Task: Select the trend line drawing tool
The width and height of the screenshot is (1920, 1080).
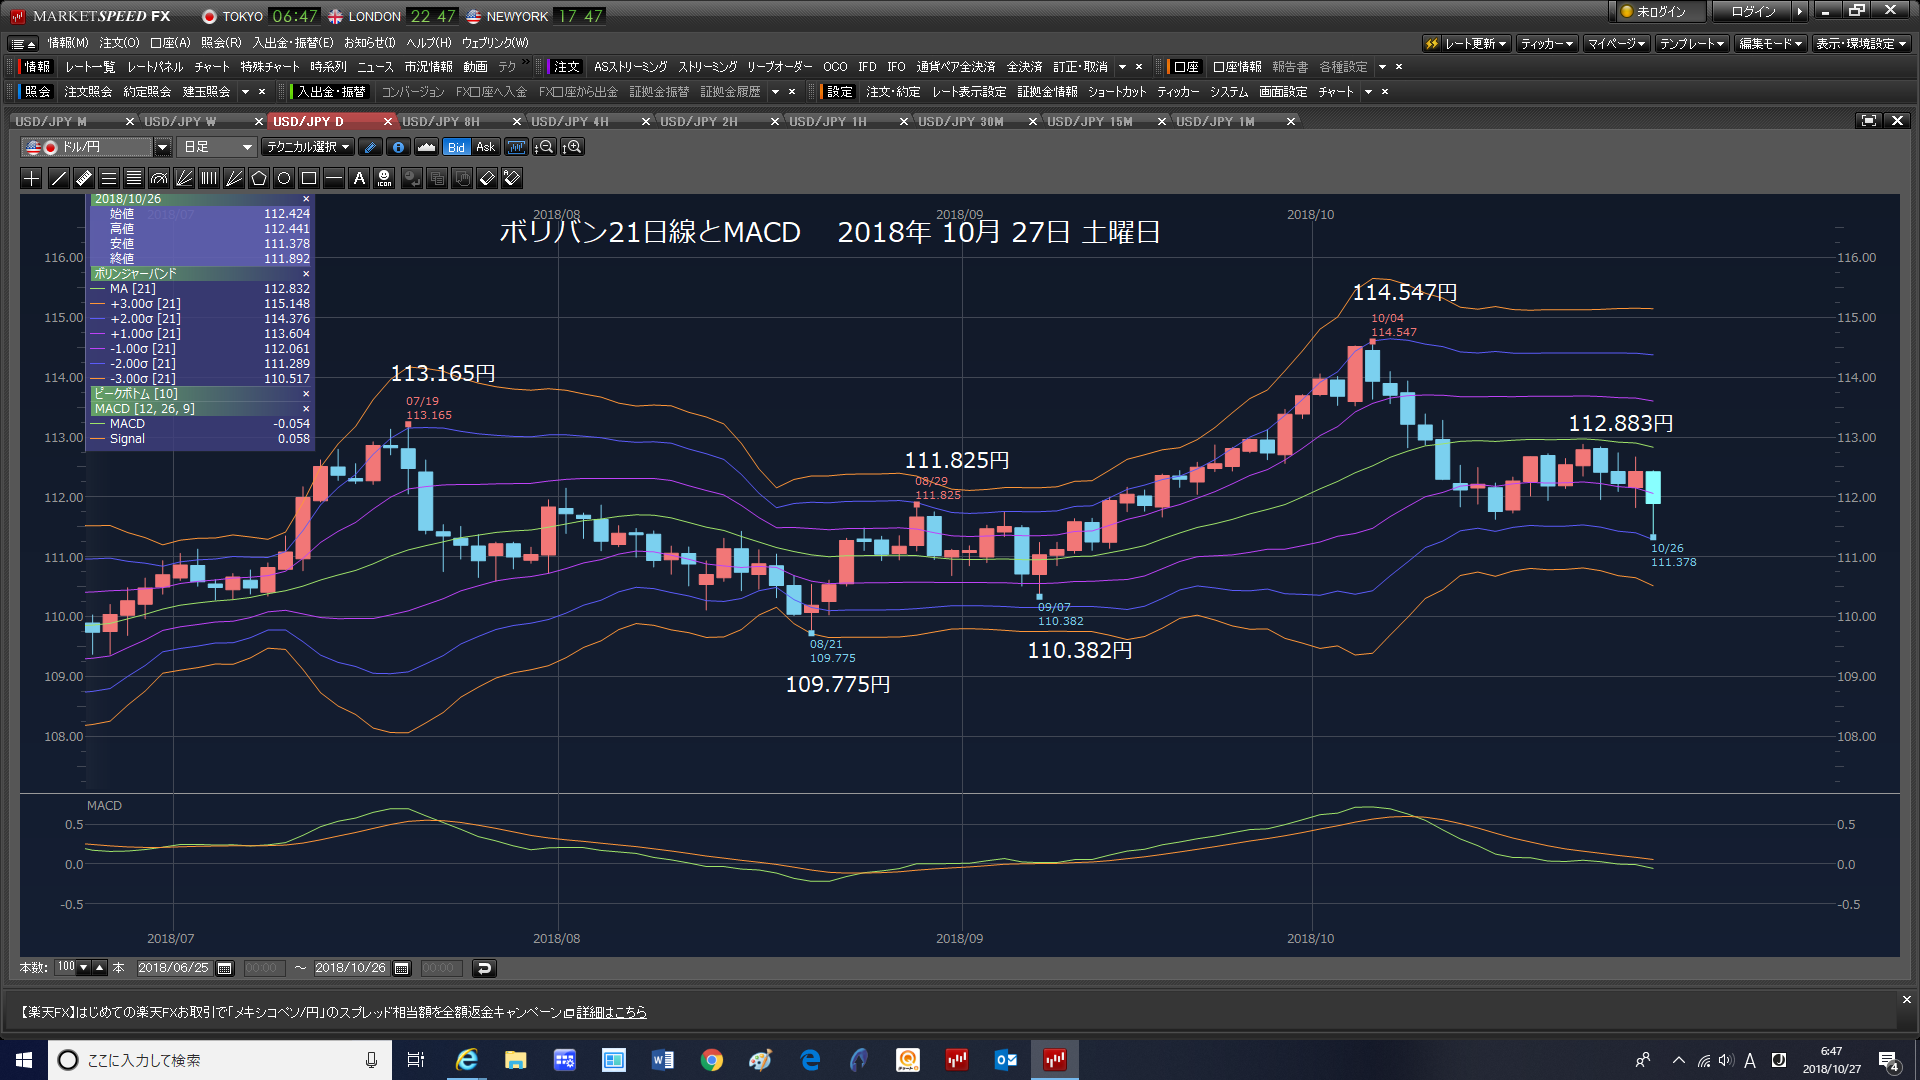Action: [59, 178]
